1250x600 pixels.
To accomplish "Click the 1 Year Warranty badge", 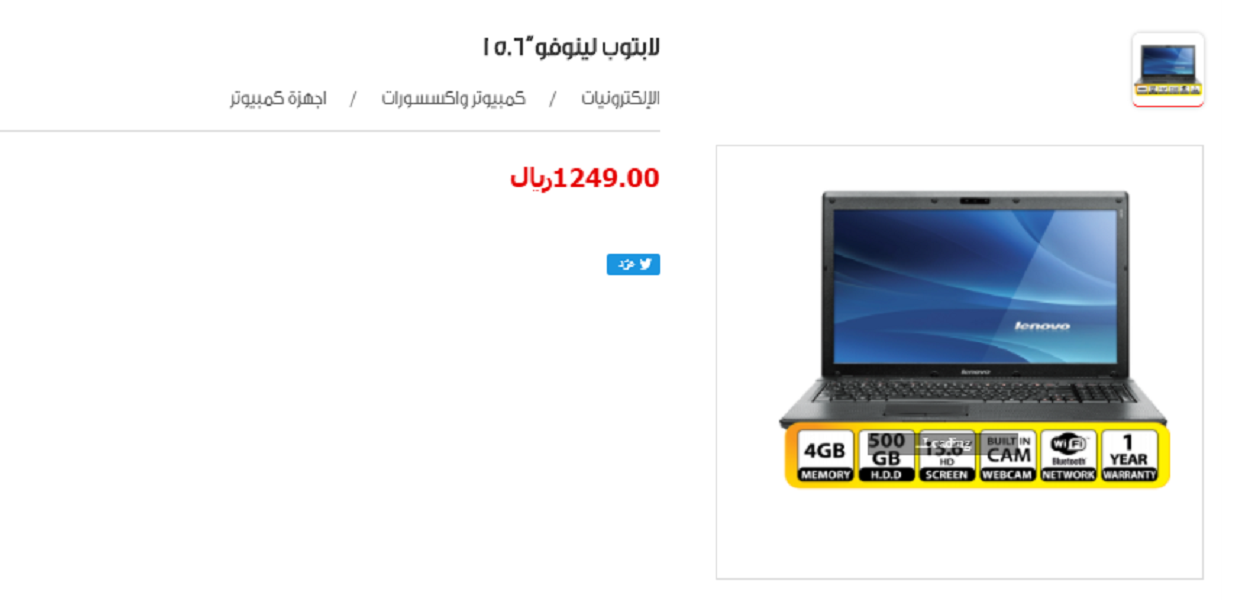I will tap(1129, 456).
